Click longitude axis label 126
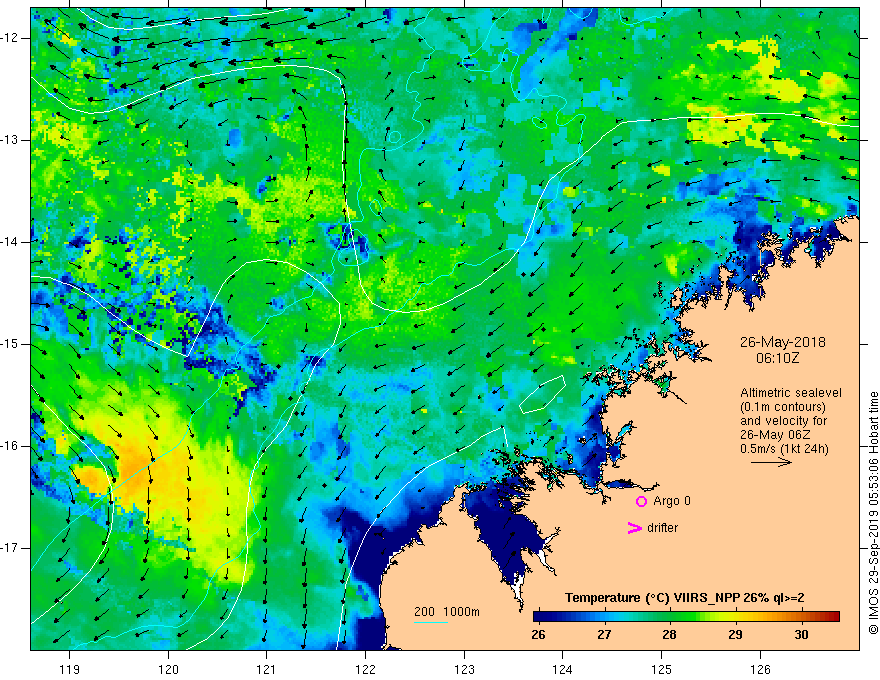 pyautogui.click(x=760, y=669)
